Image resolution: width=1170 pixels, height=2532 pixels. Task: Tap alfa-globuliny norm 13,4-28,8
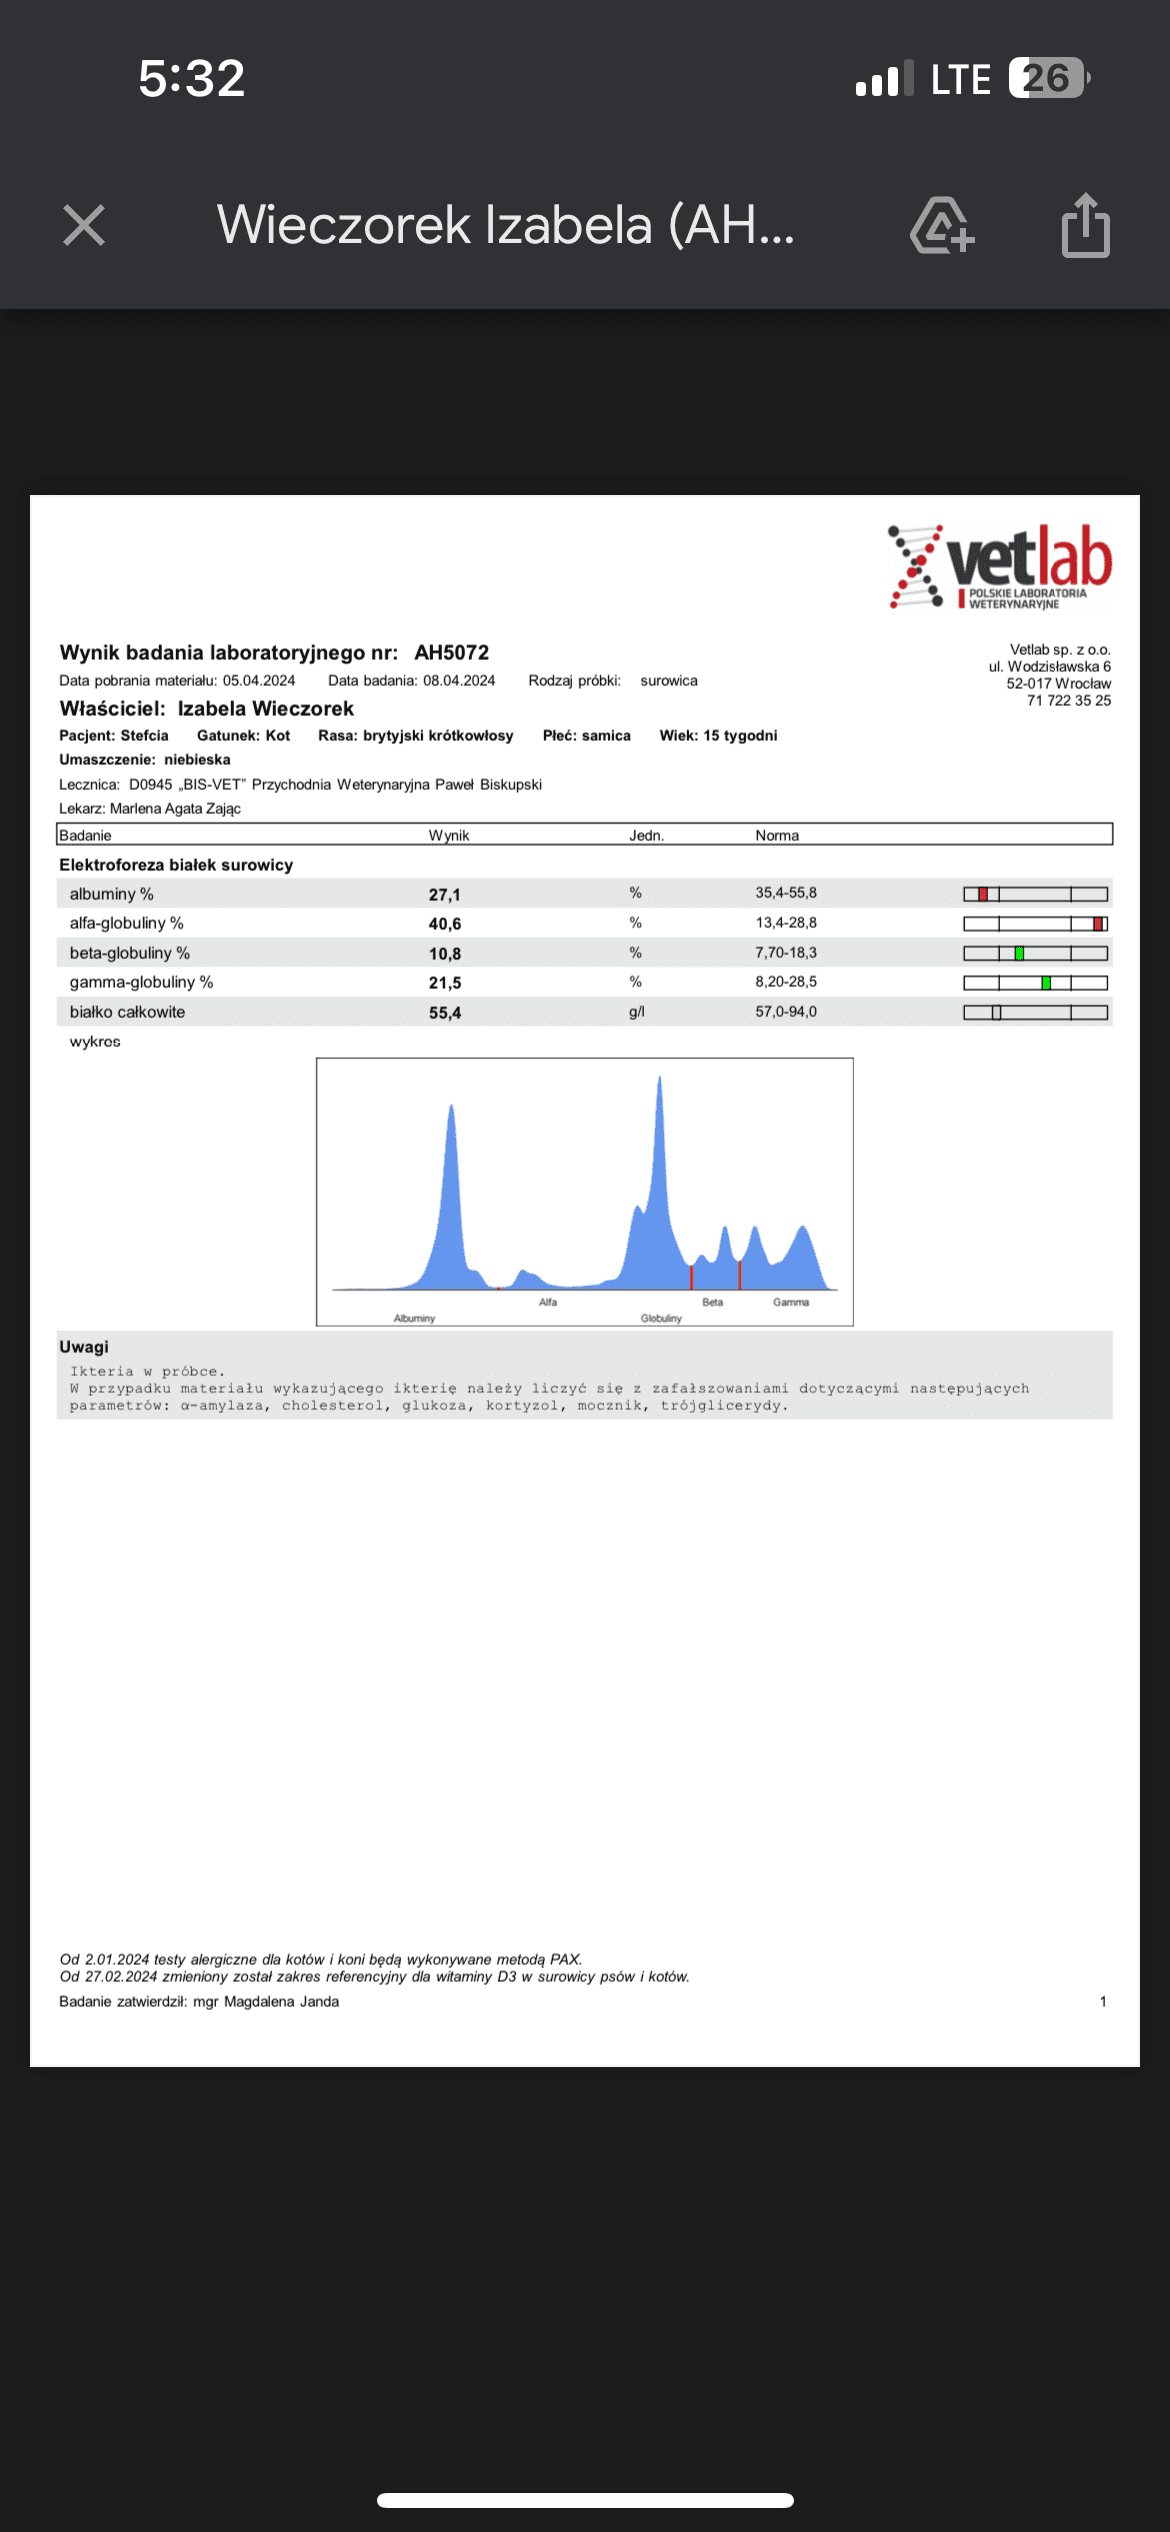(x=786, y=923)
